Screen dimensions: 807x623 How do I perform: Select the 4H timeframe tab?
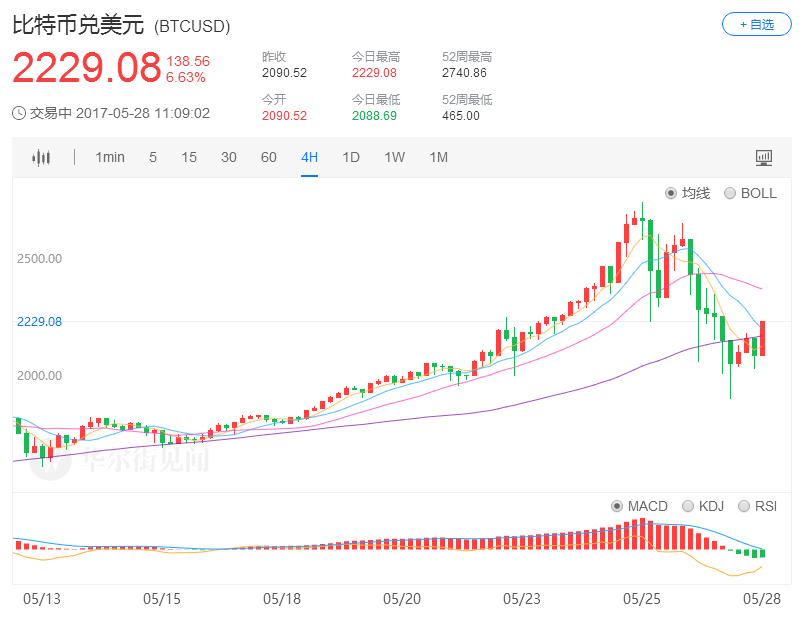(309, 157)
